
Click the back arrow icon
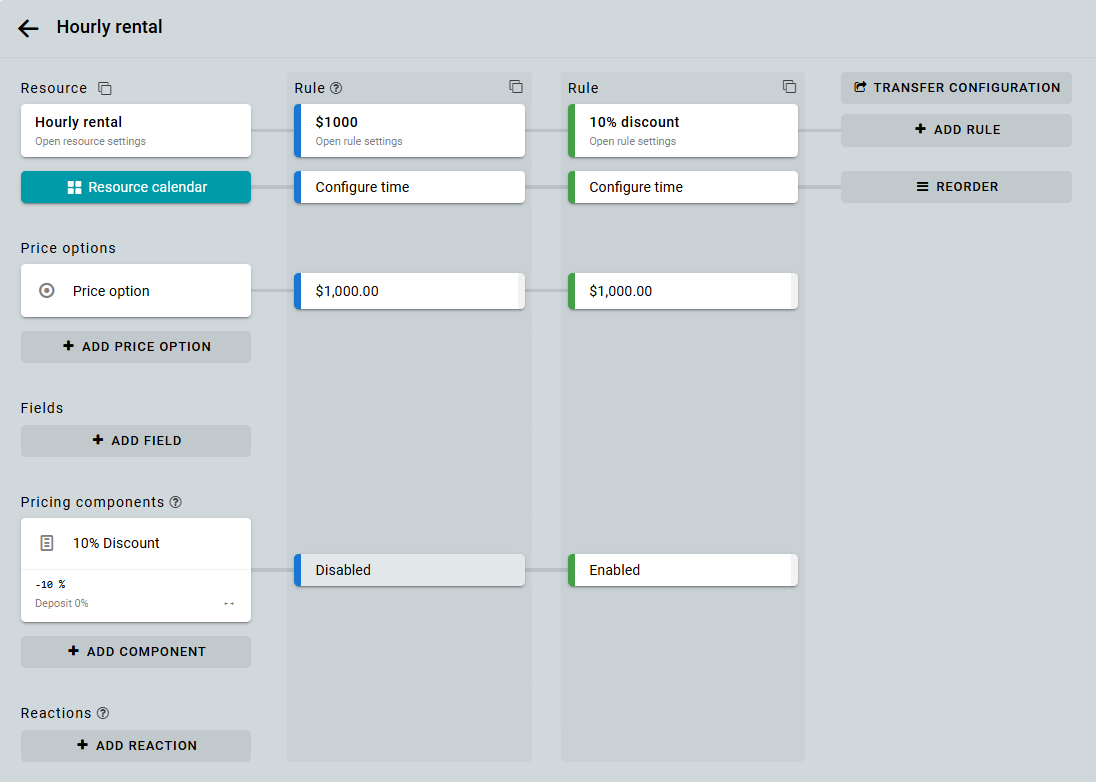click(28, 28)
